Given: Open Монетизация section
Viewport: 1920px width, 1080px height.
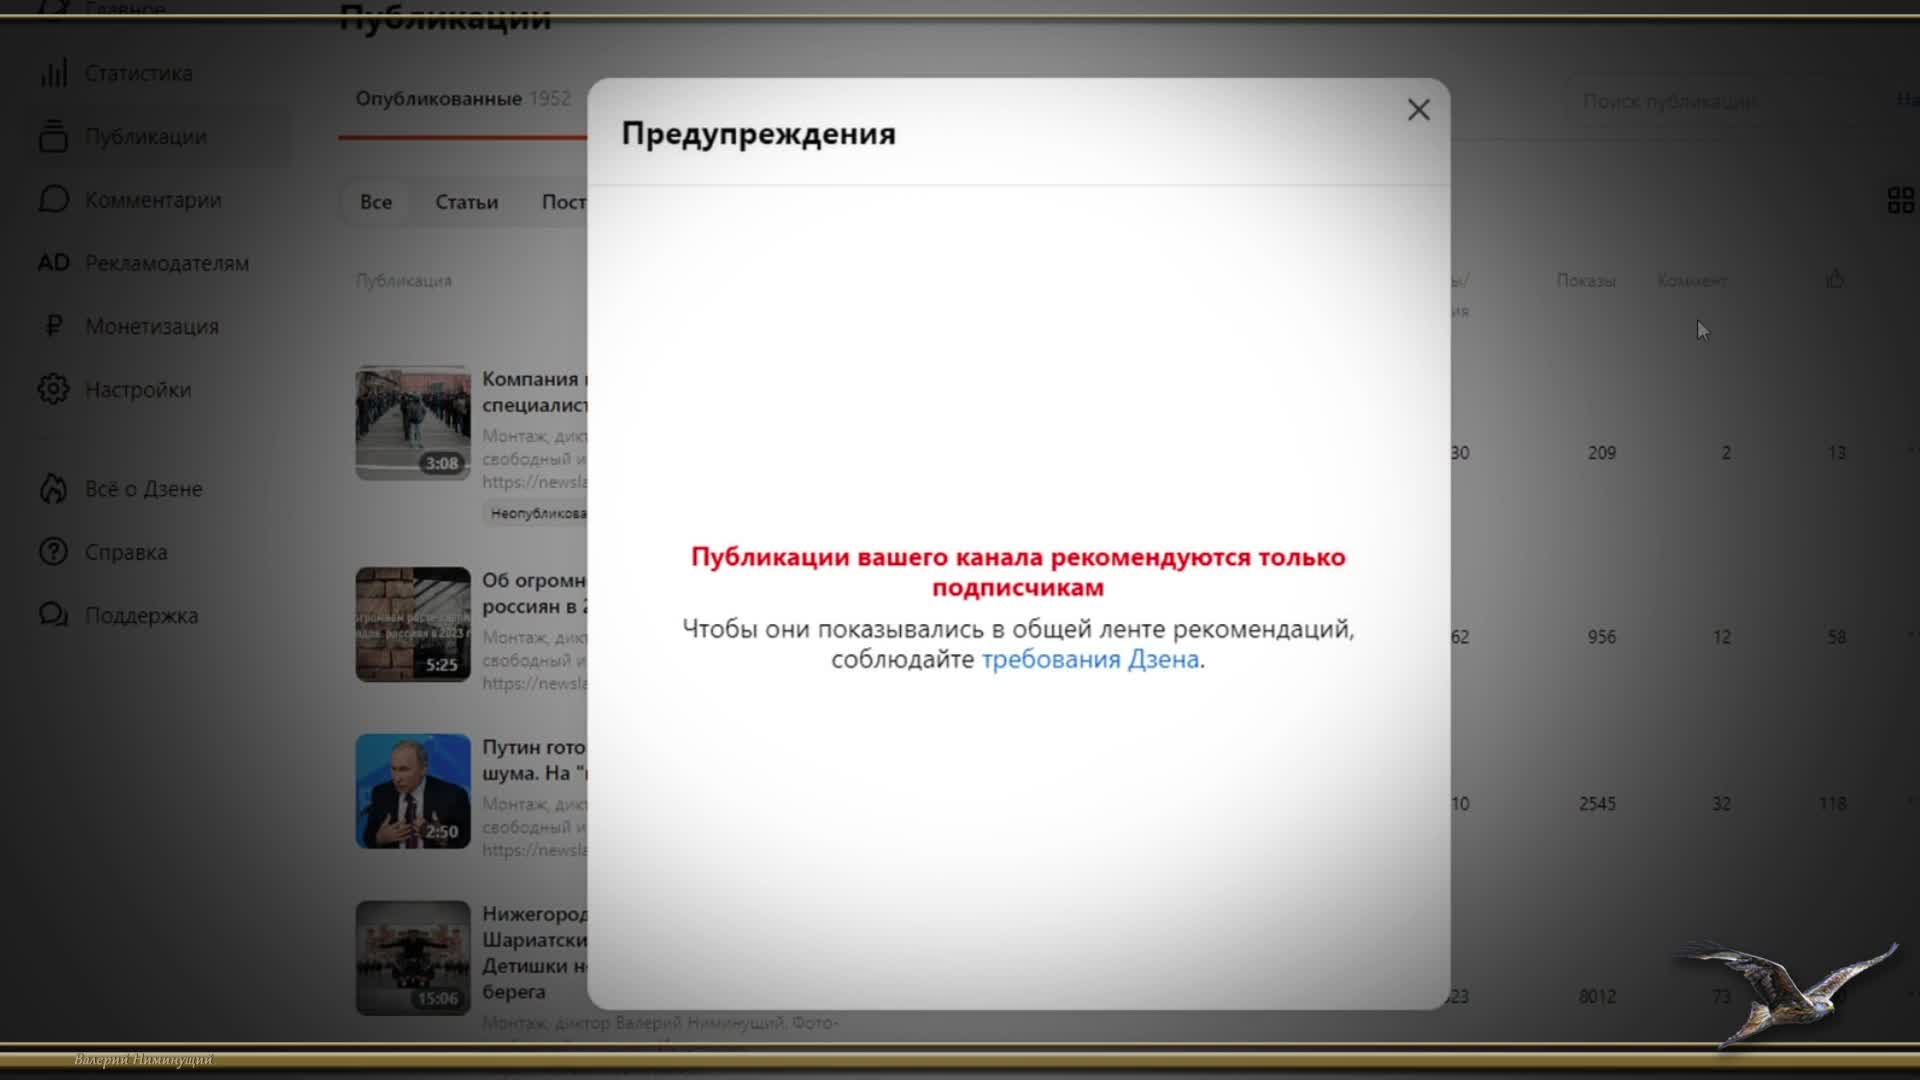Looking at the screenshot, I should 152,326.
